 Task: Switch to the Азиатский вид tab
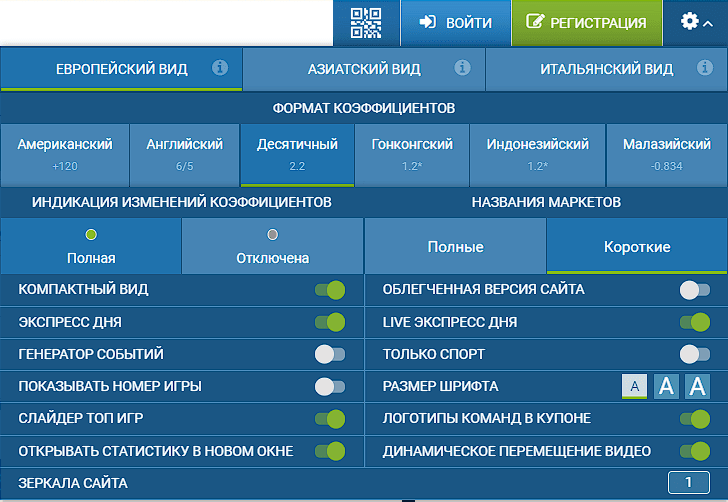[x=364, y=70]
